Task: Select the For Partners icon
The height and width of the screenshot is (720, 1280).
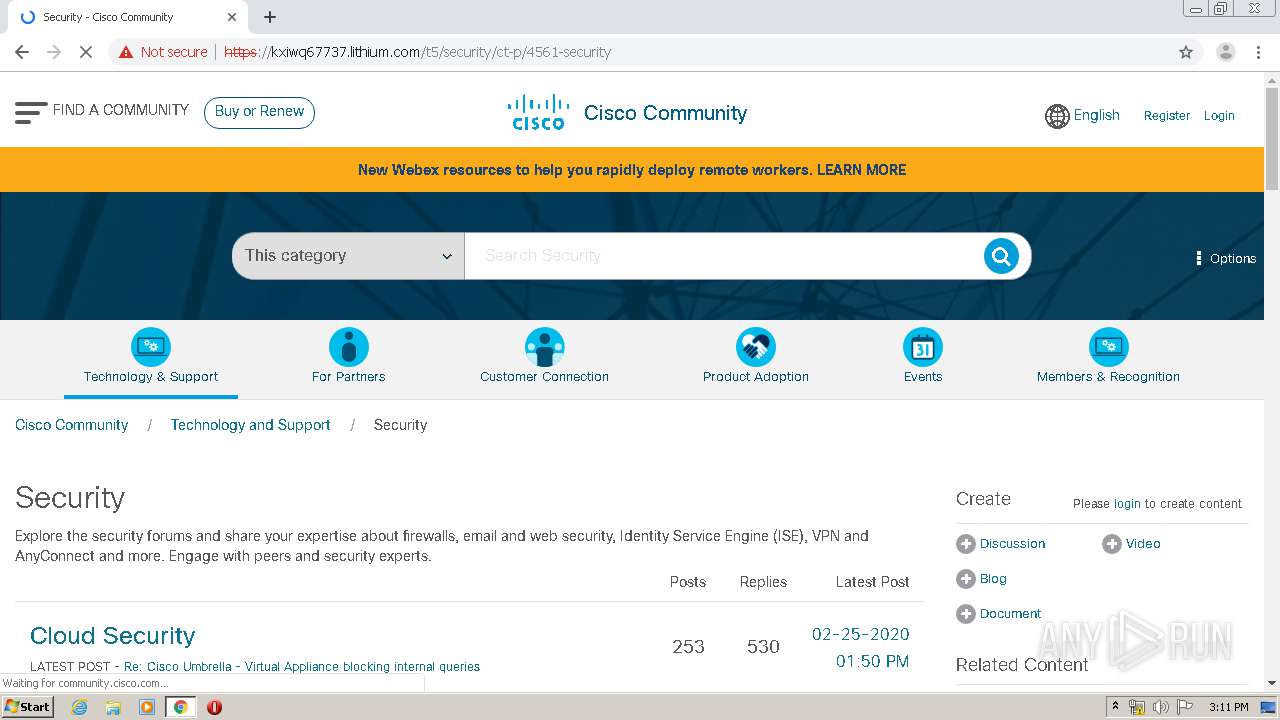Action: coord(348,347)
